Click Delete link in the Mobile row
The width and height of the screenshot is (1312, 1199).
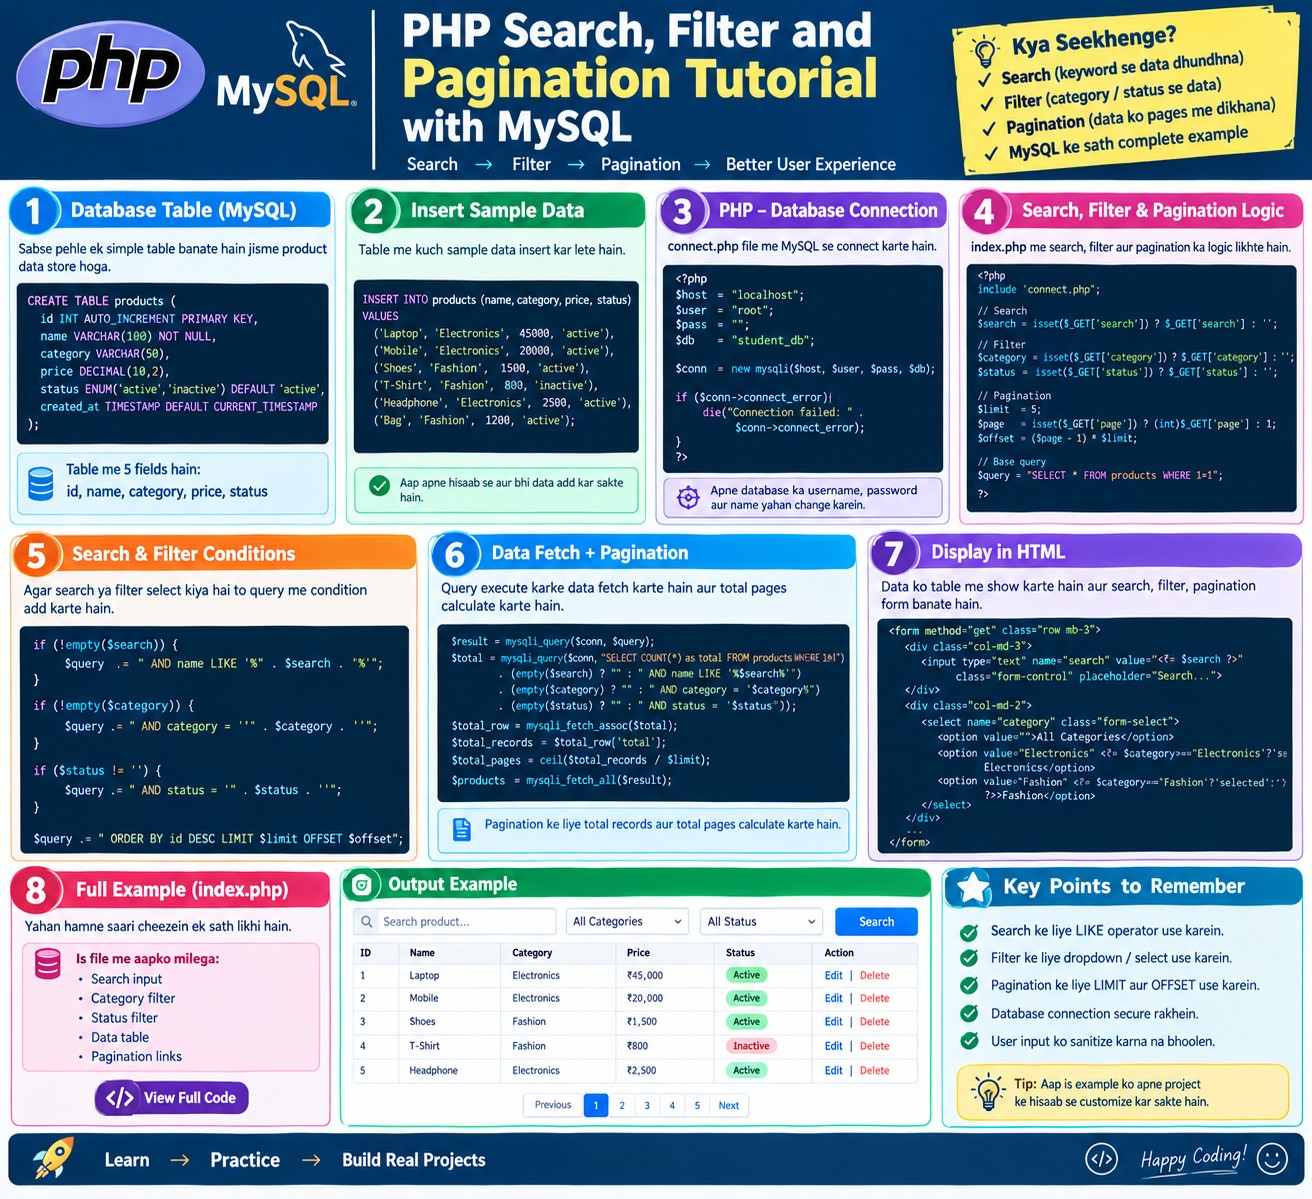(x=874, y=998)
